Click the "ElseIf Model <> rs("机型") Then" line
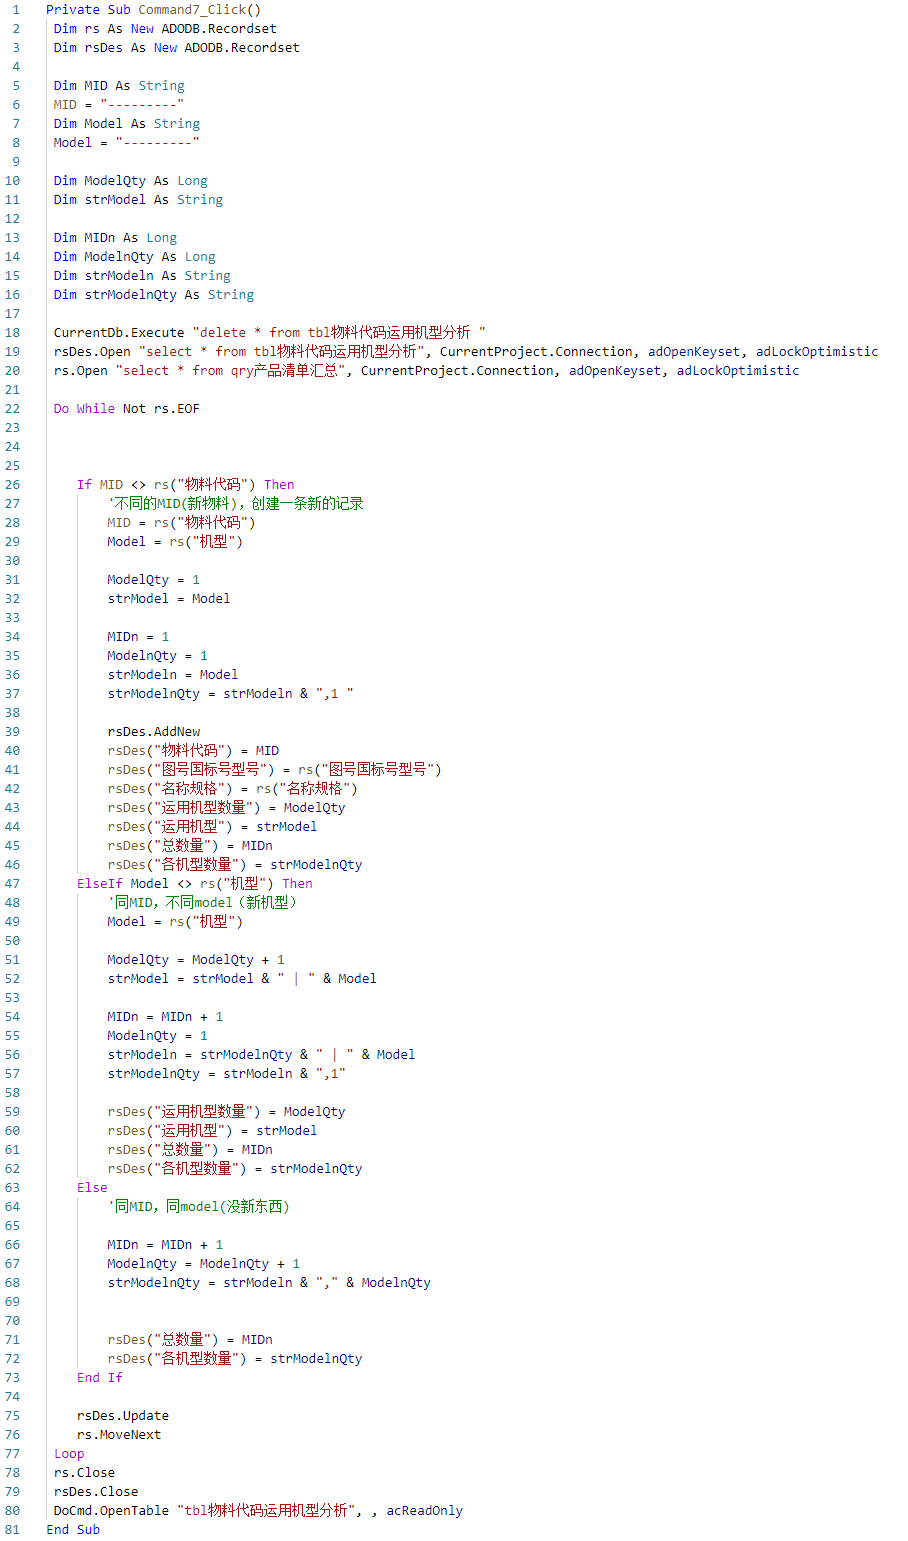Screen dimensions: 908x1541 [195, 884]
